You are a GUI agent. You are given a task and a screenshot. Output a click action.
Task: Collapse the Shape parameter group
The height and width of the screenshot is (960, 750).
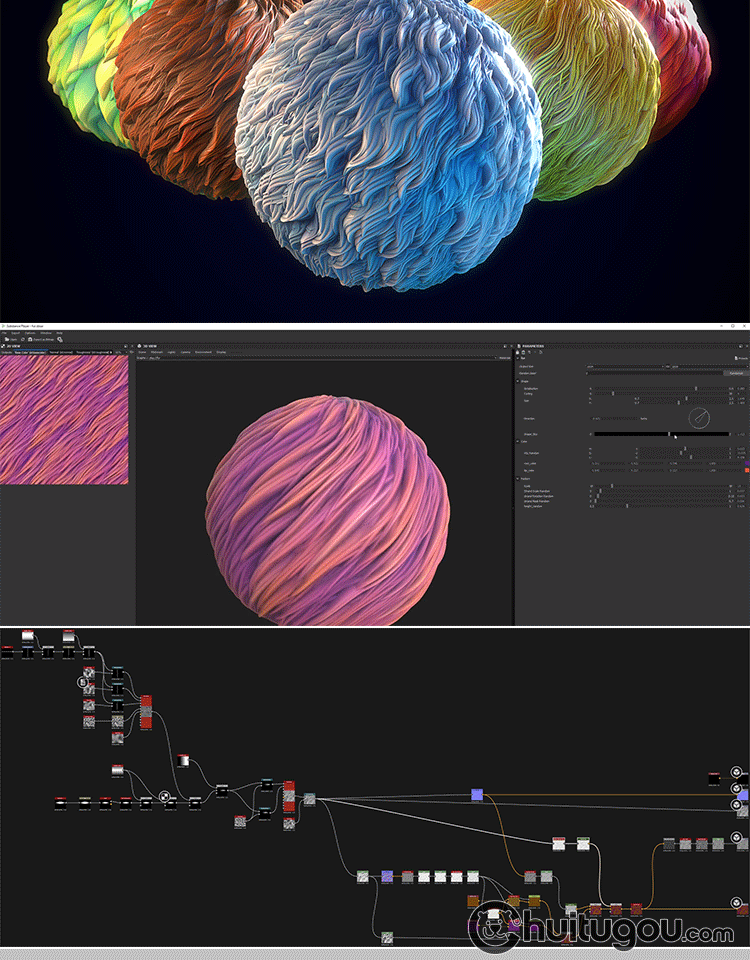pos(517,381)
